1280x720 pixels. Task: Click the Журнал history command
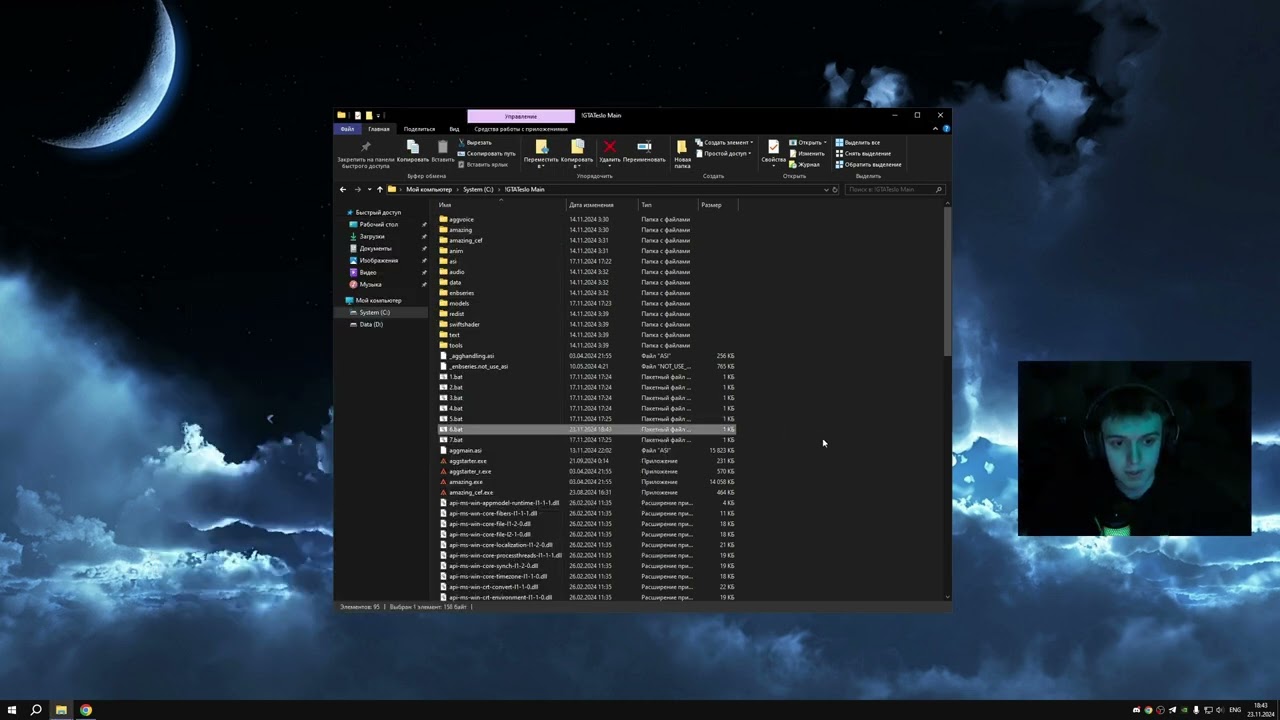click(x=805, y=164)
